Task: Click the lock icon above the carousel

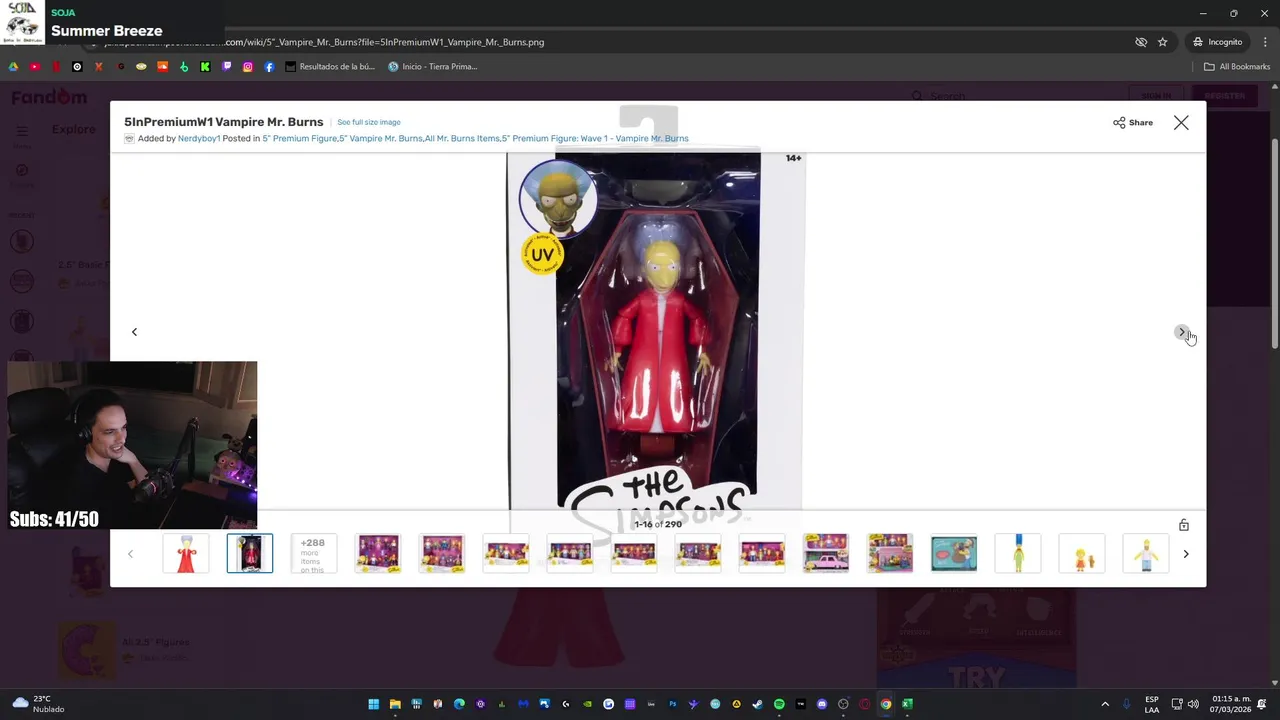Action: point(1184,525)
